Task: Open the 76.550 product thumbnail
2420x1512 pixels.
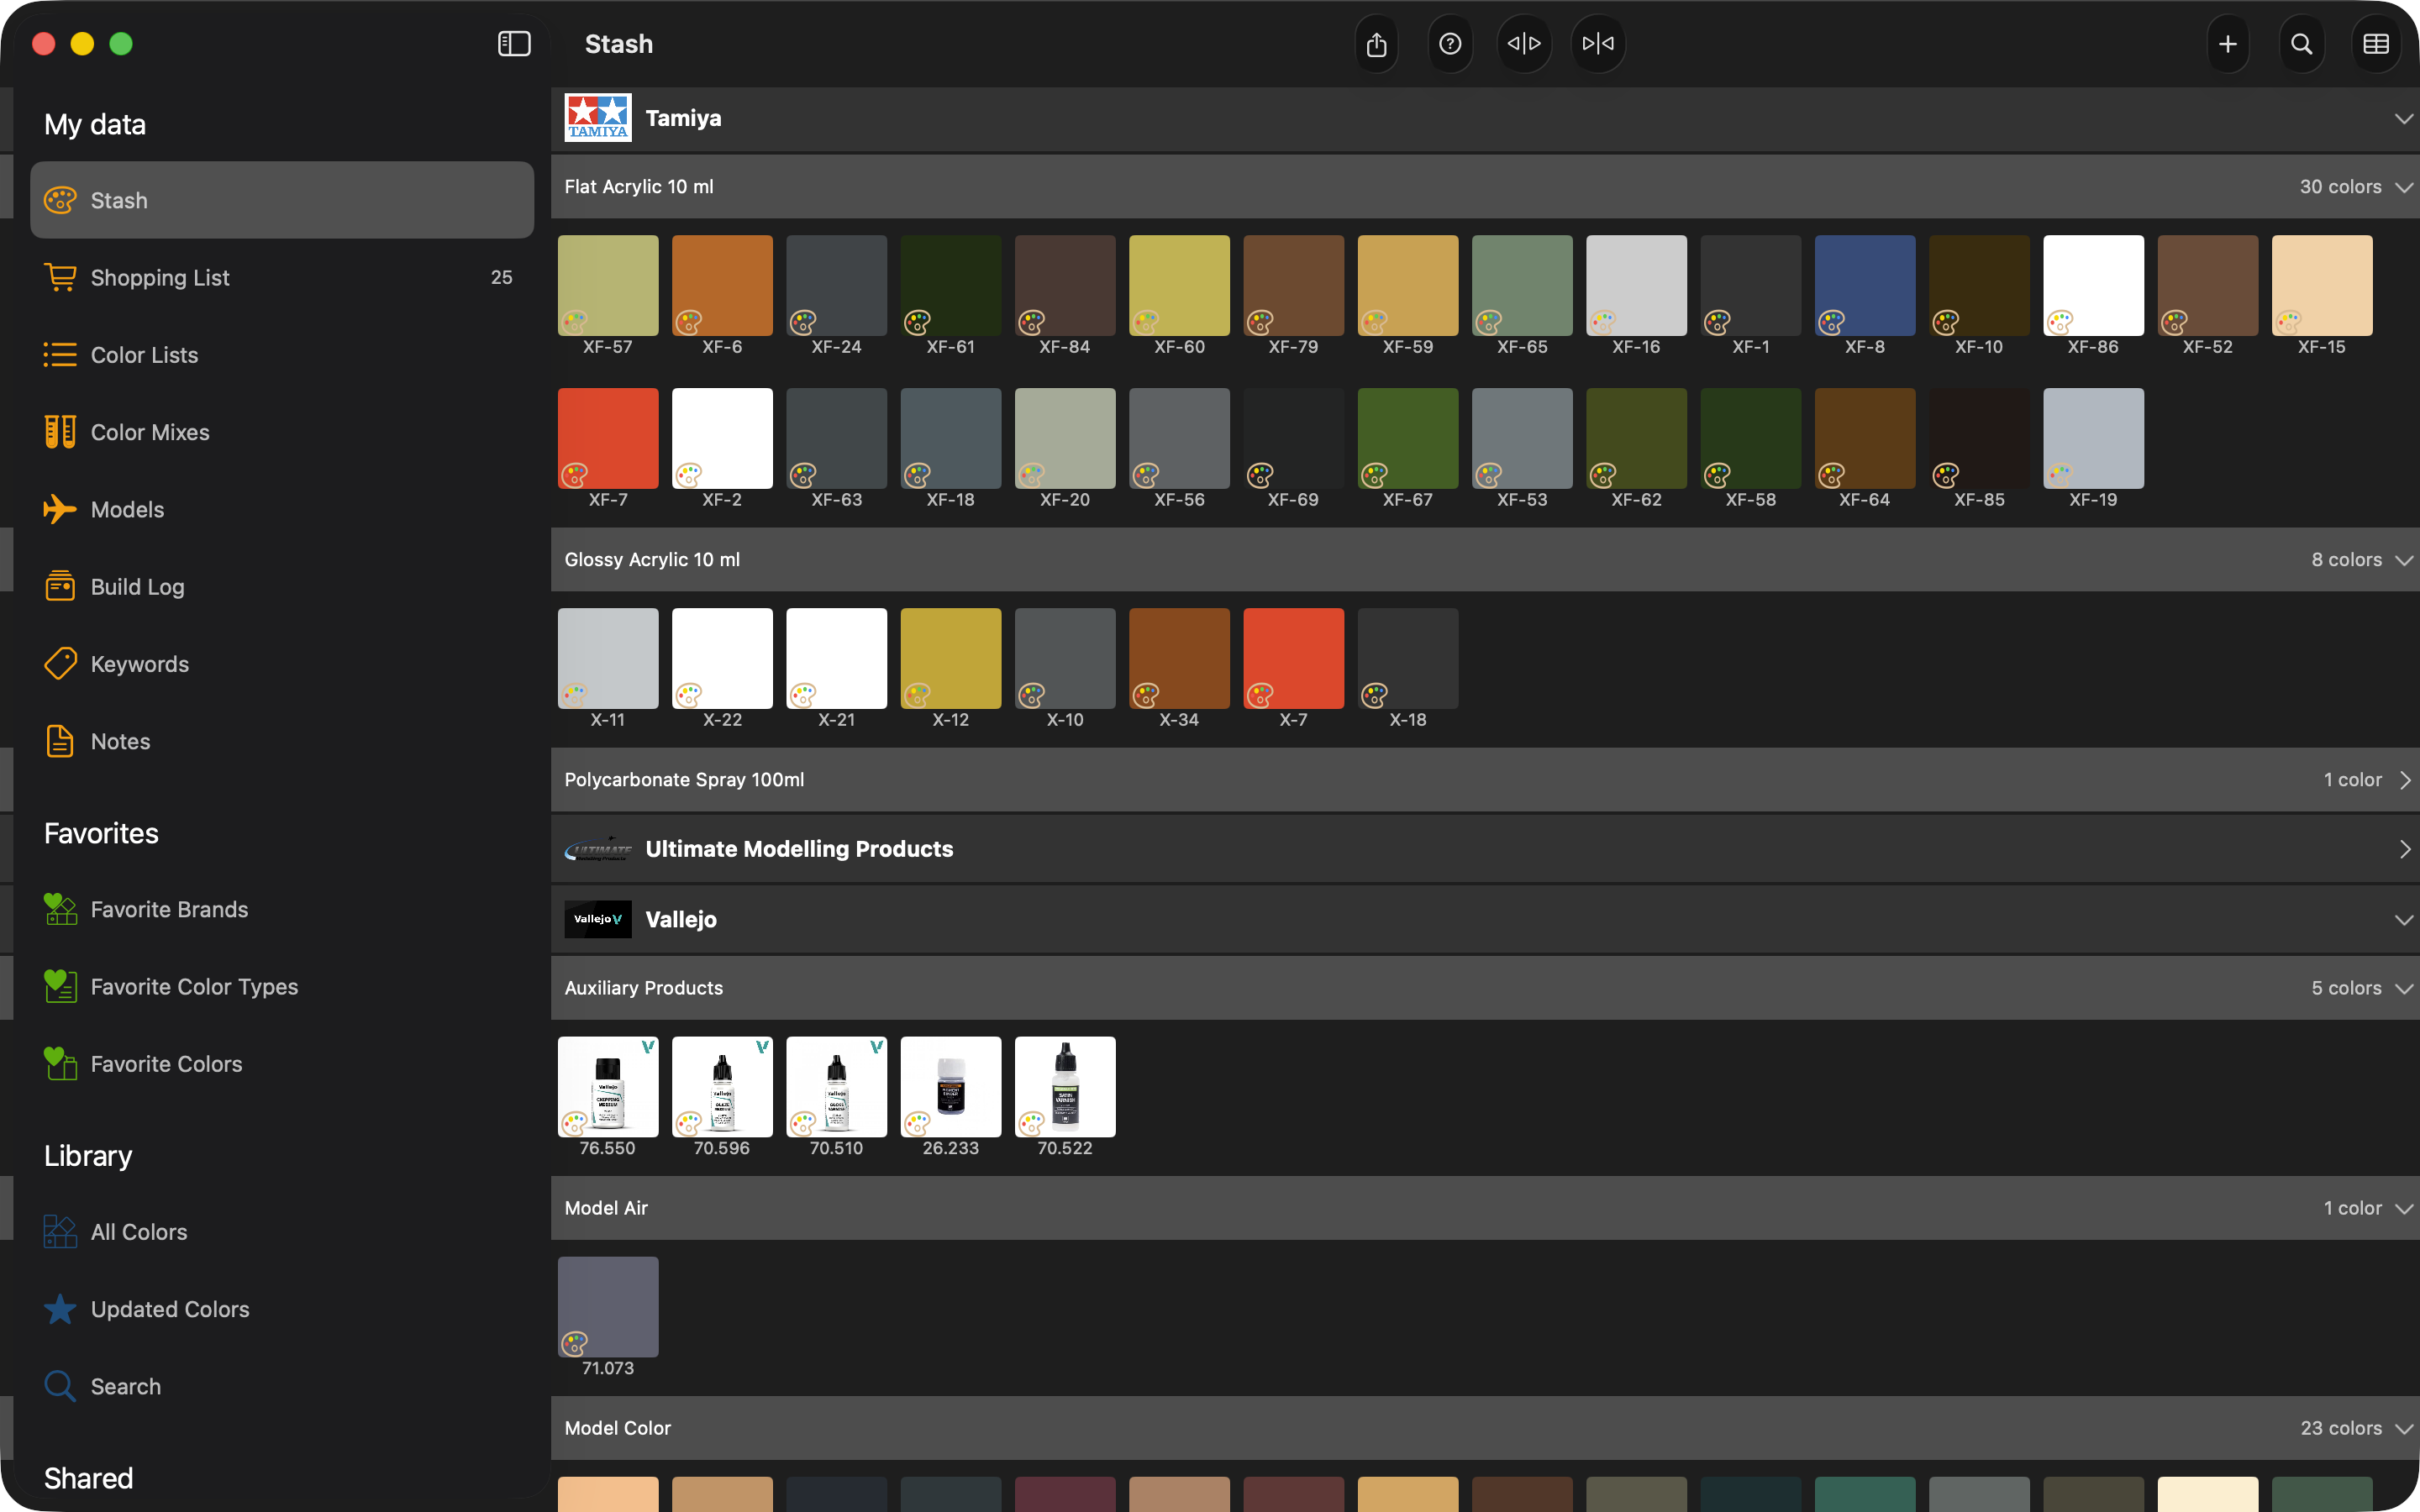Action: [x=608, y=1086]
